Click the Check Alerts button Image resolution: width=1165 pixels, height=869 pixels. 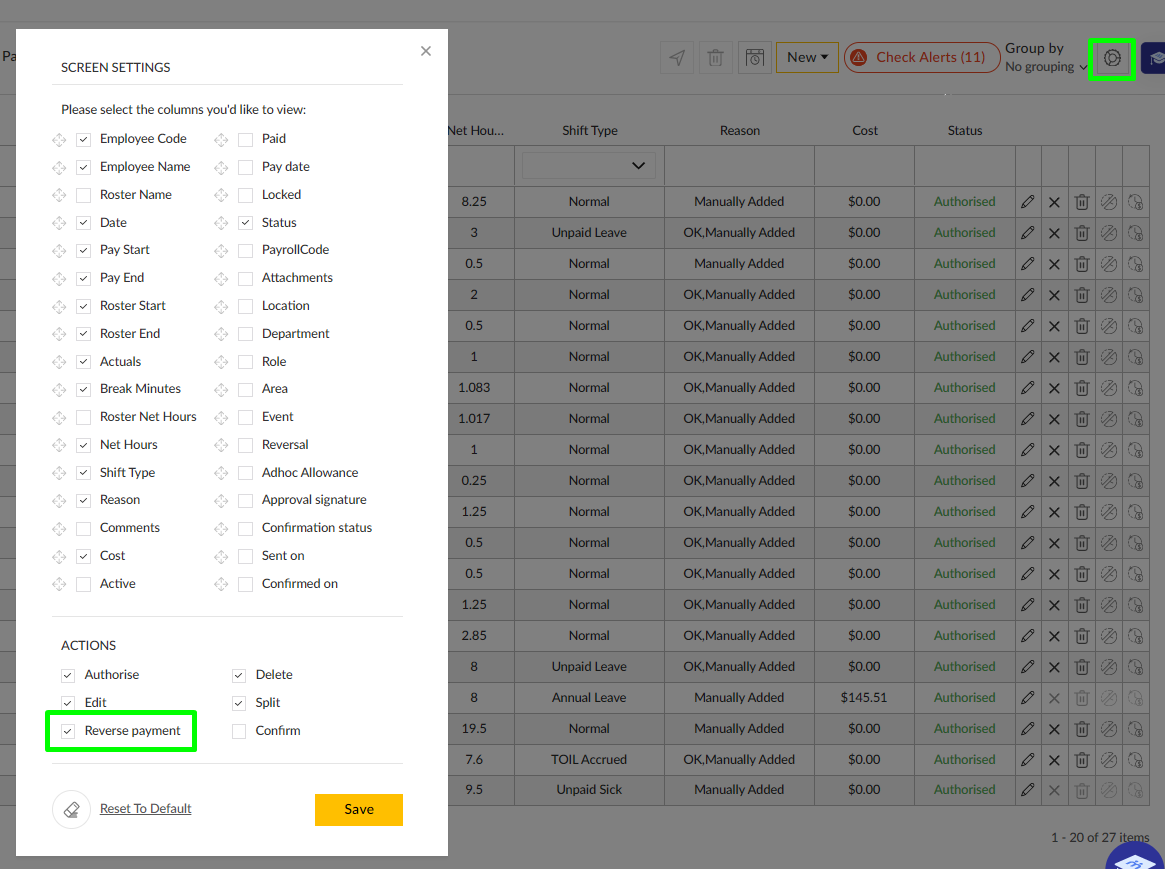[921, 57]
